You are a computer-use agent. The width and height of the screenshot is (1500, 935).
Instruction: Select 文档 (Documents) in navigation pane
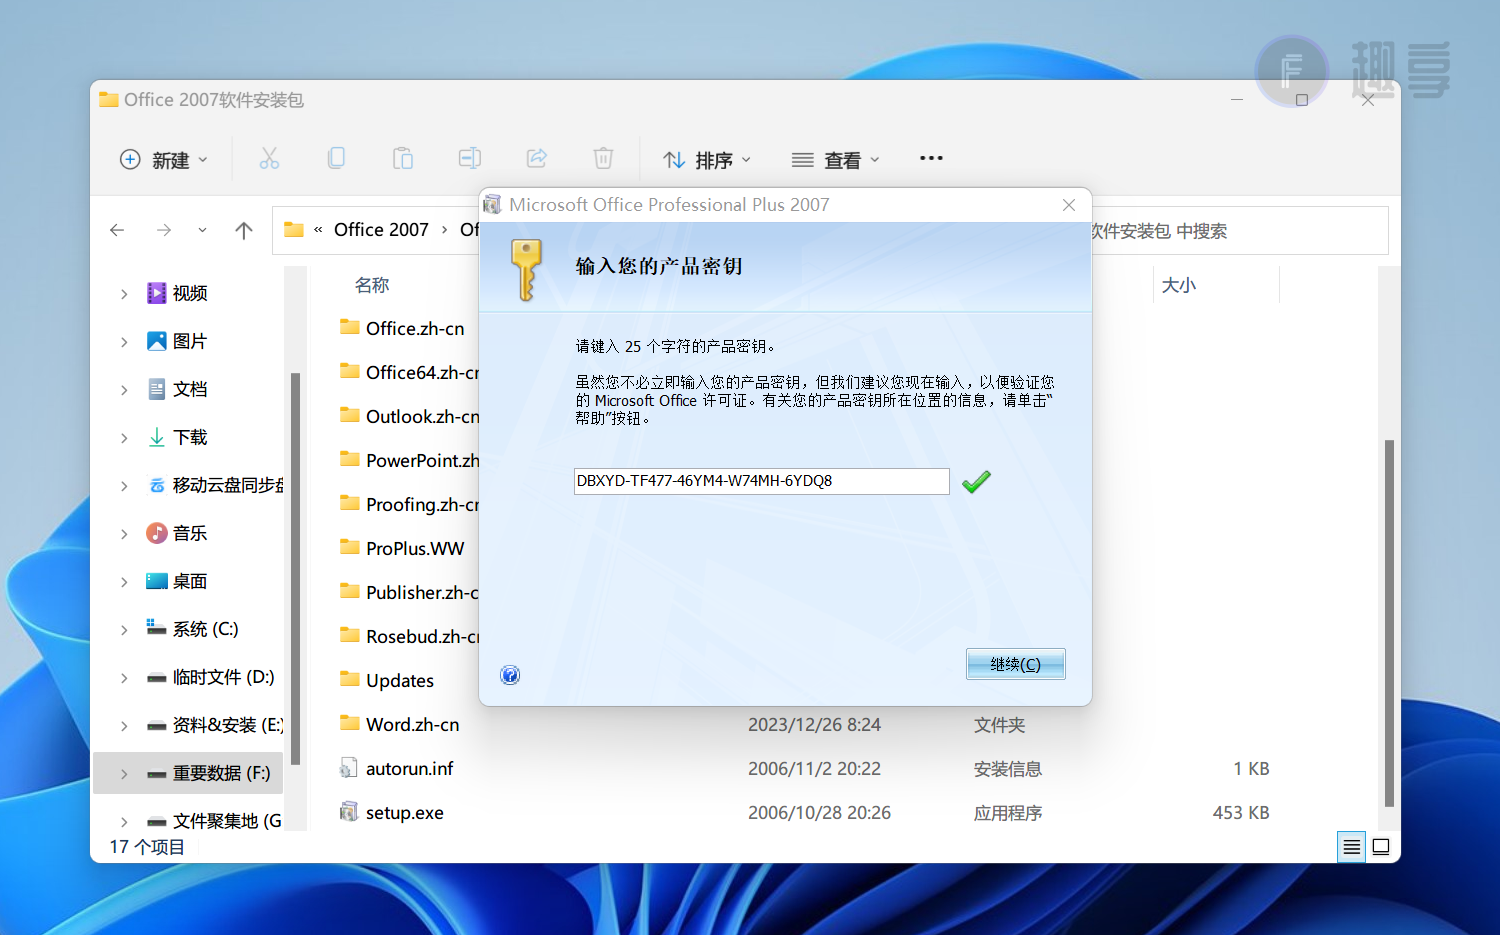point(190,389)
